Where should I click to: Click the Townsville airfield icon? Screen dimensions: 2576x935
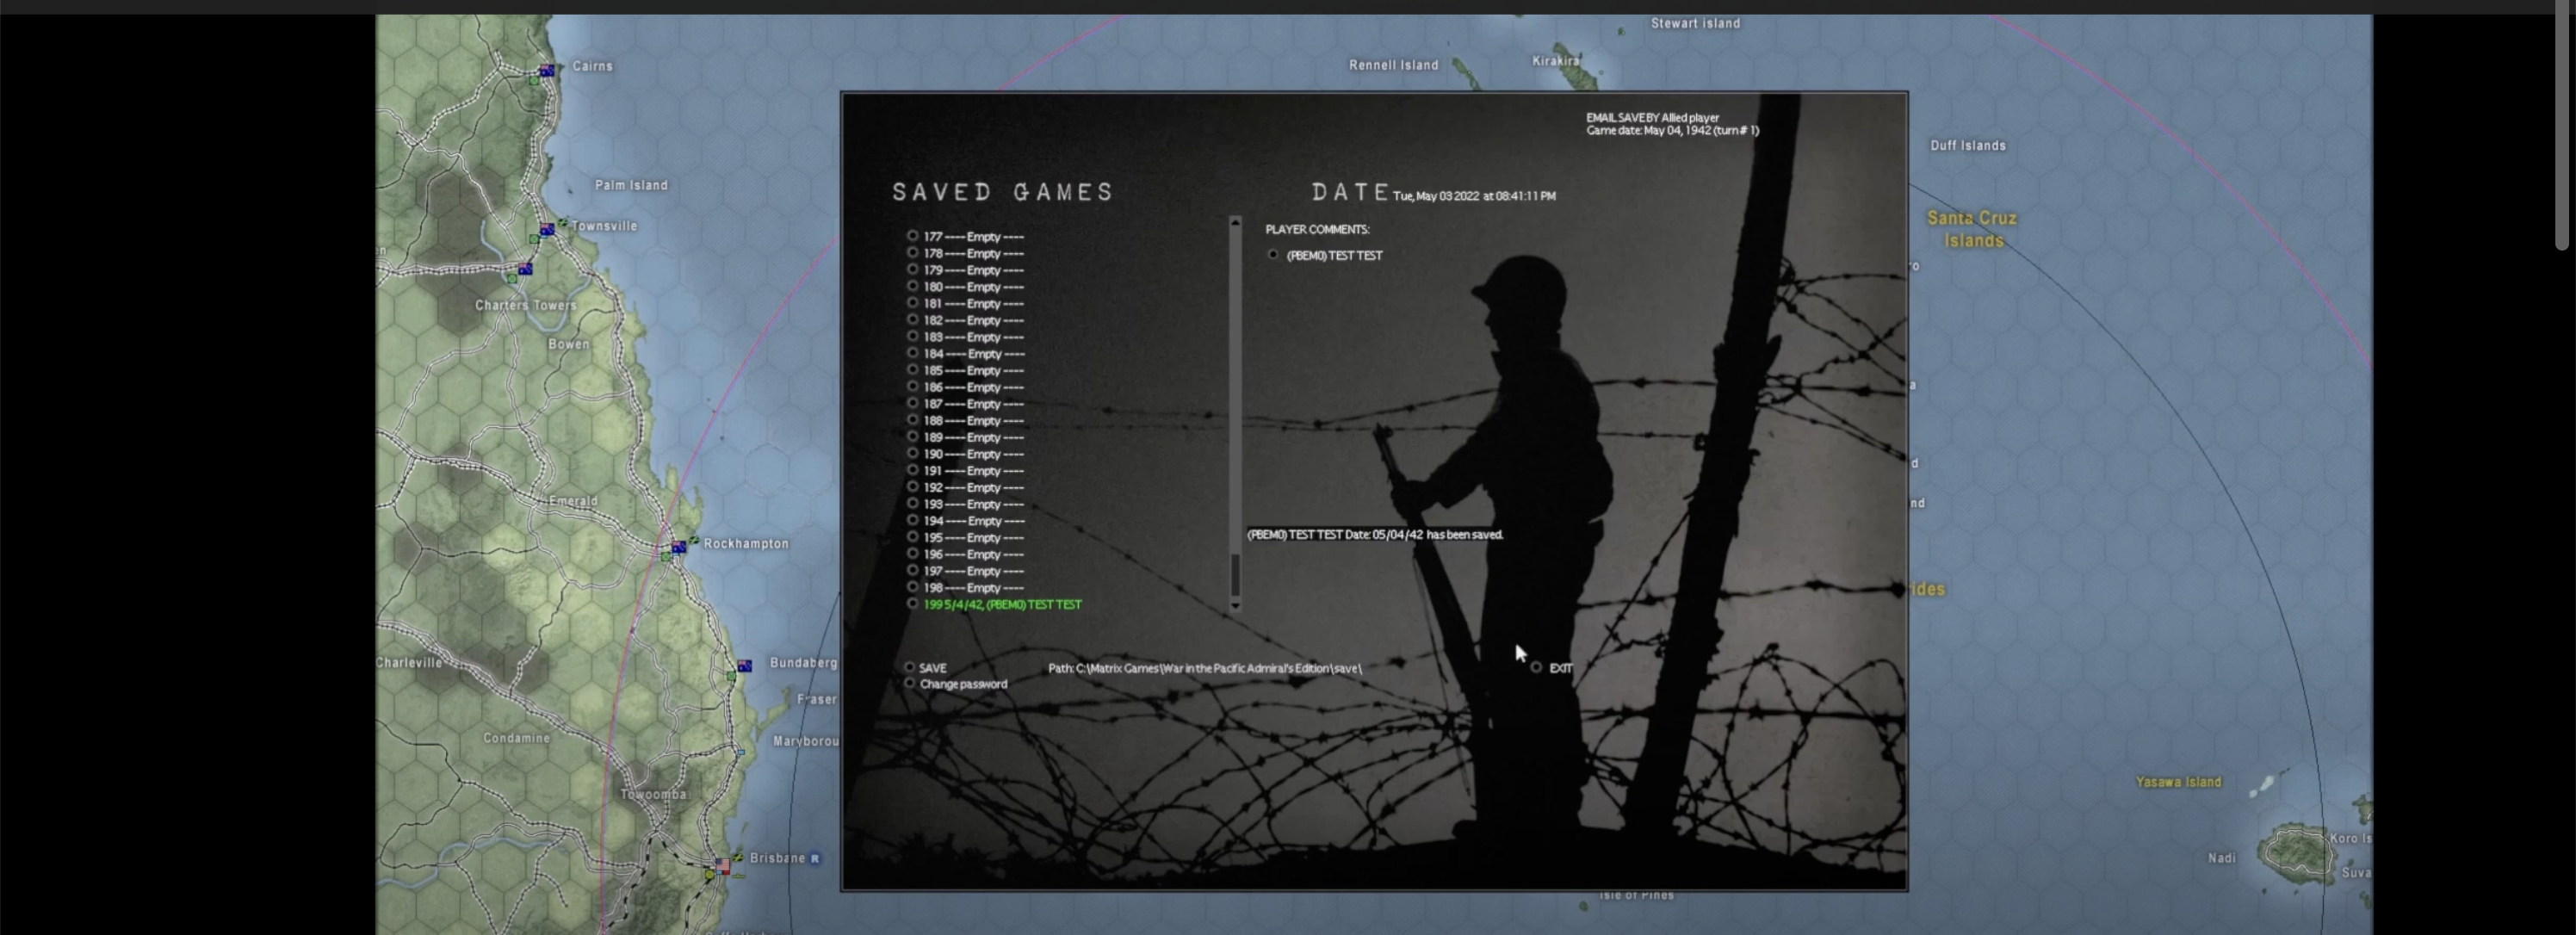(562, 224)
